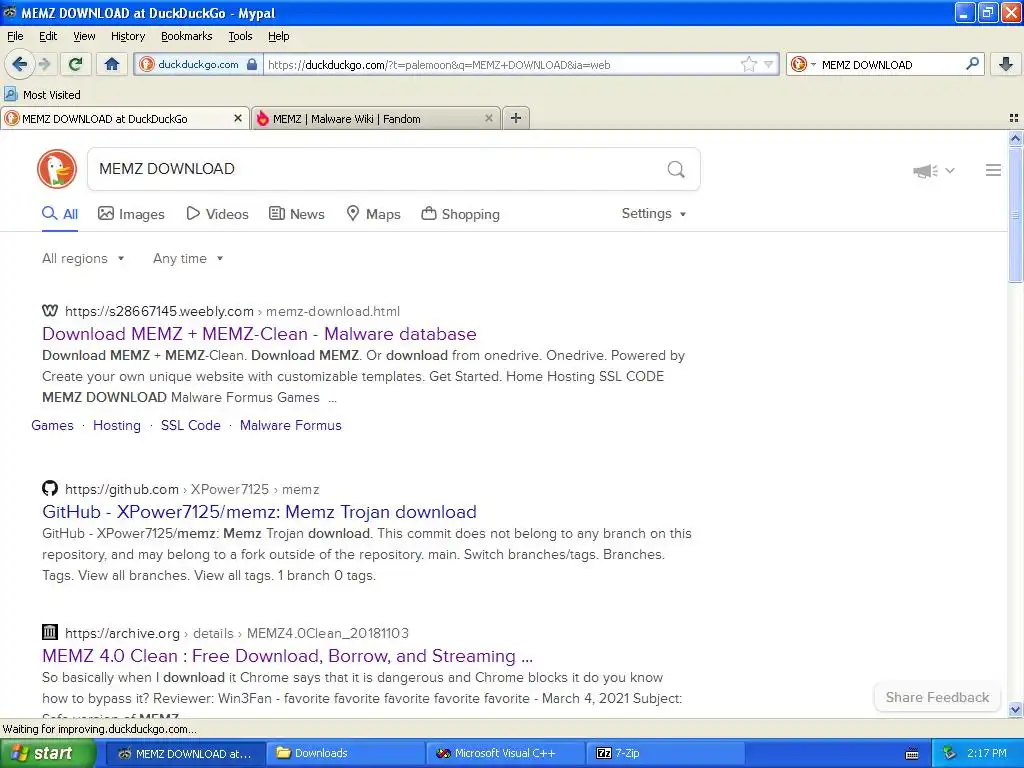Reload the current page

click(75, 64)
